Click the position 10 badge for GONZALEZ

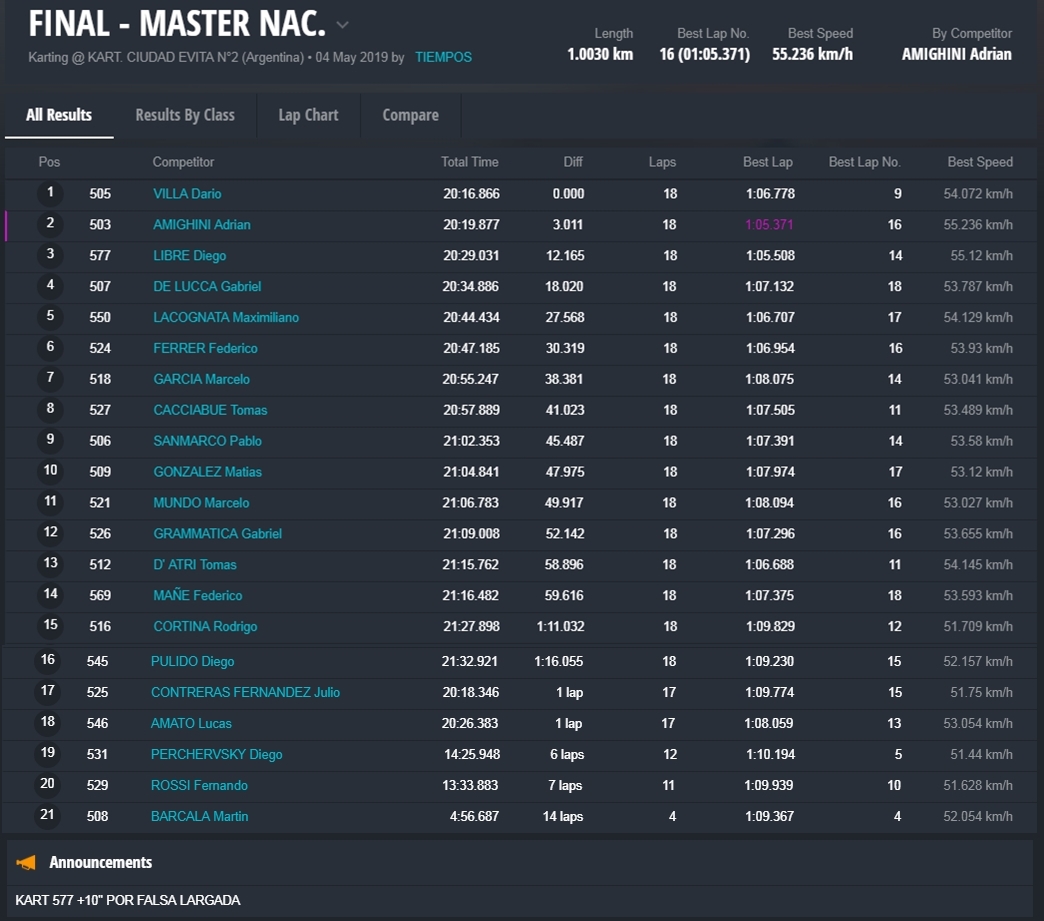50,471
